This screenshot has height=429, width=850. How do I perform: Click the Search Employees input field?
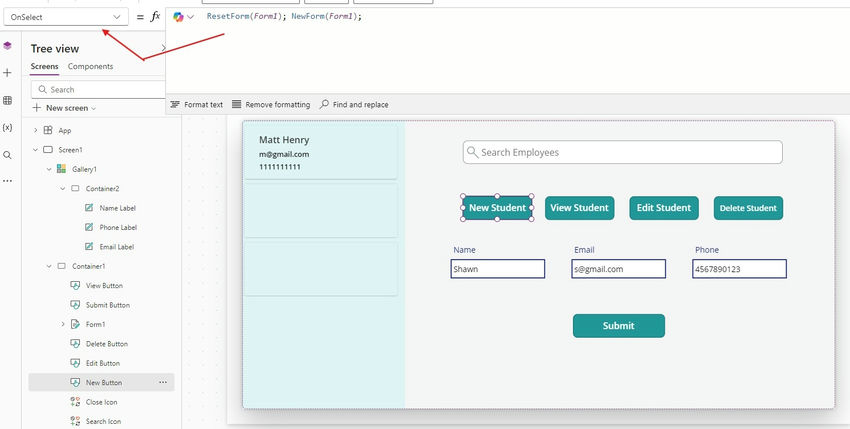pyautogui.click(x=622, y=152)
